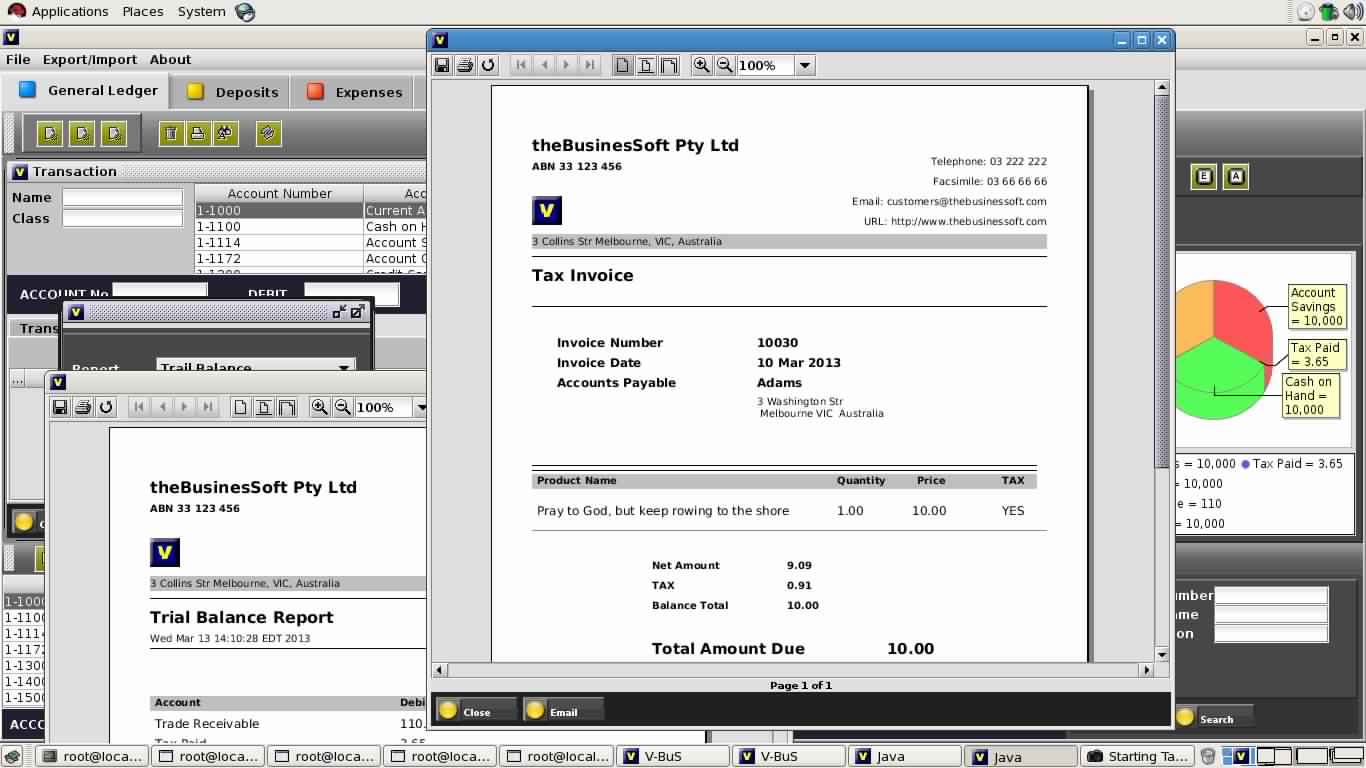The image size is (1366, 768).
Task: Select account row 1-1000
Action: (310, 210)
